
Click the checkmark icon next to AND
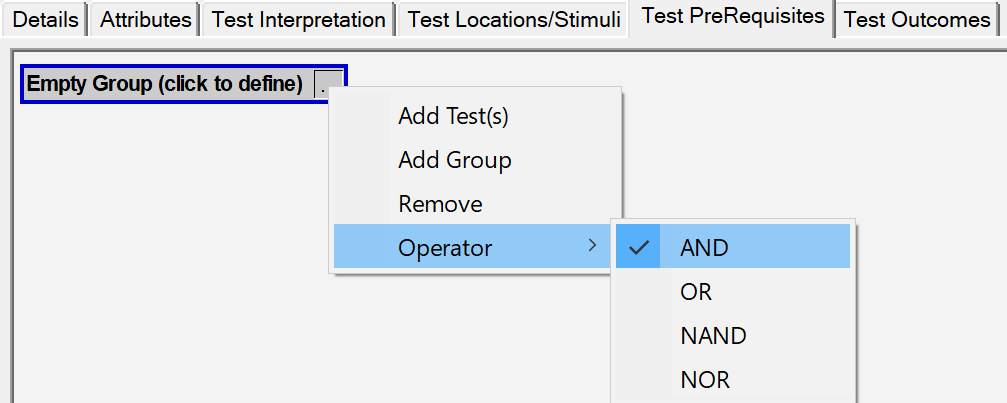(638, 247)
